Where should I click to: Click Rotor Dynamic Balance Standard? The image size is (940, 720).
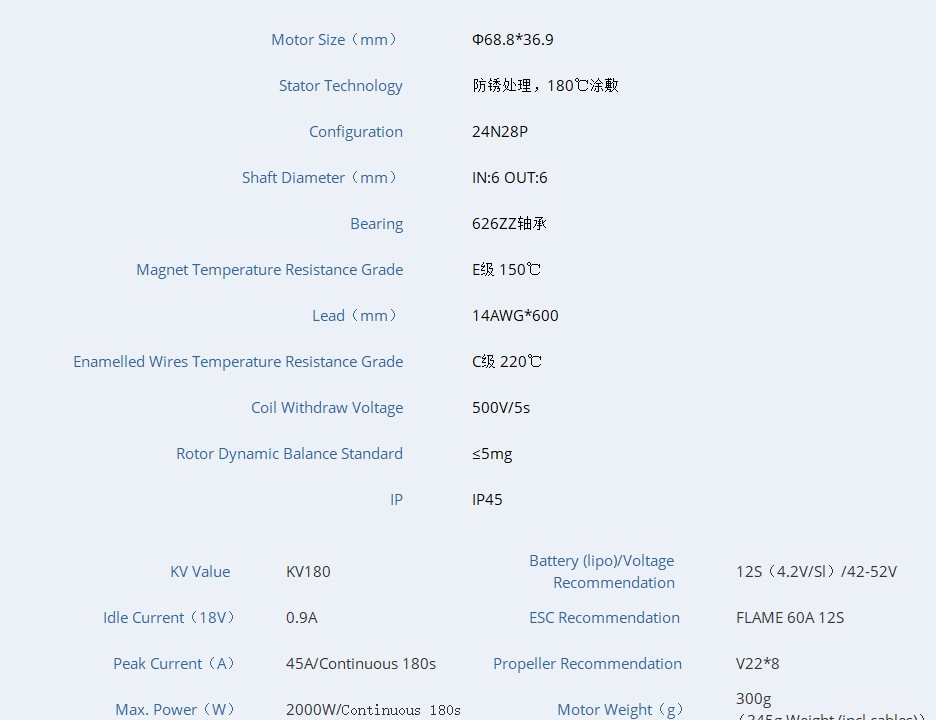pyautogui.click(x=289, y=453)
